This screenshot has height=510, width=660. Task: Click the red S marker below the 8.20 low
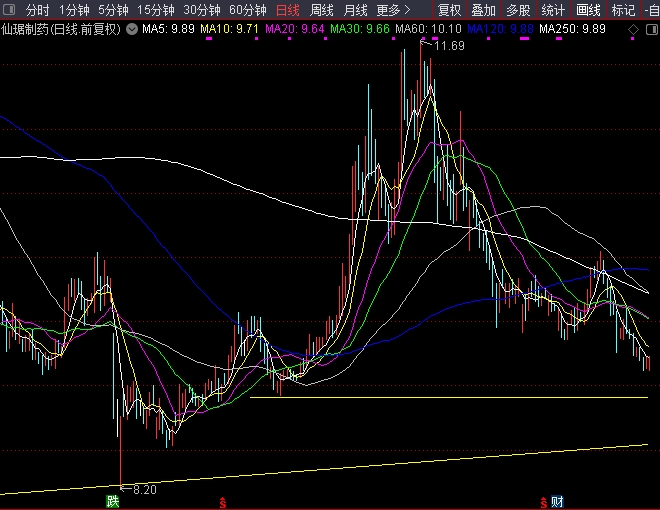(x=223, y=502)
